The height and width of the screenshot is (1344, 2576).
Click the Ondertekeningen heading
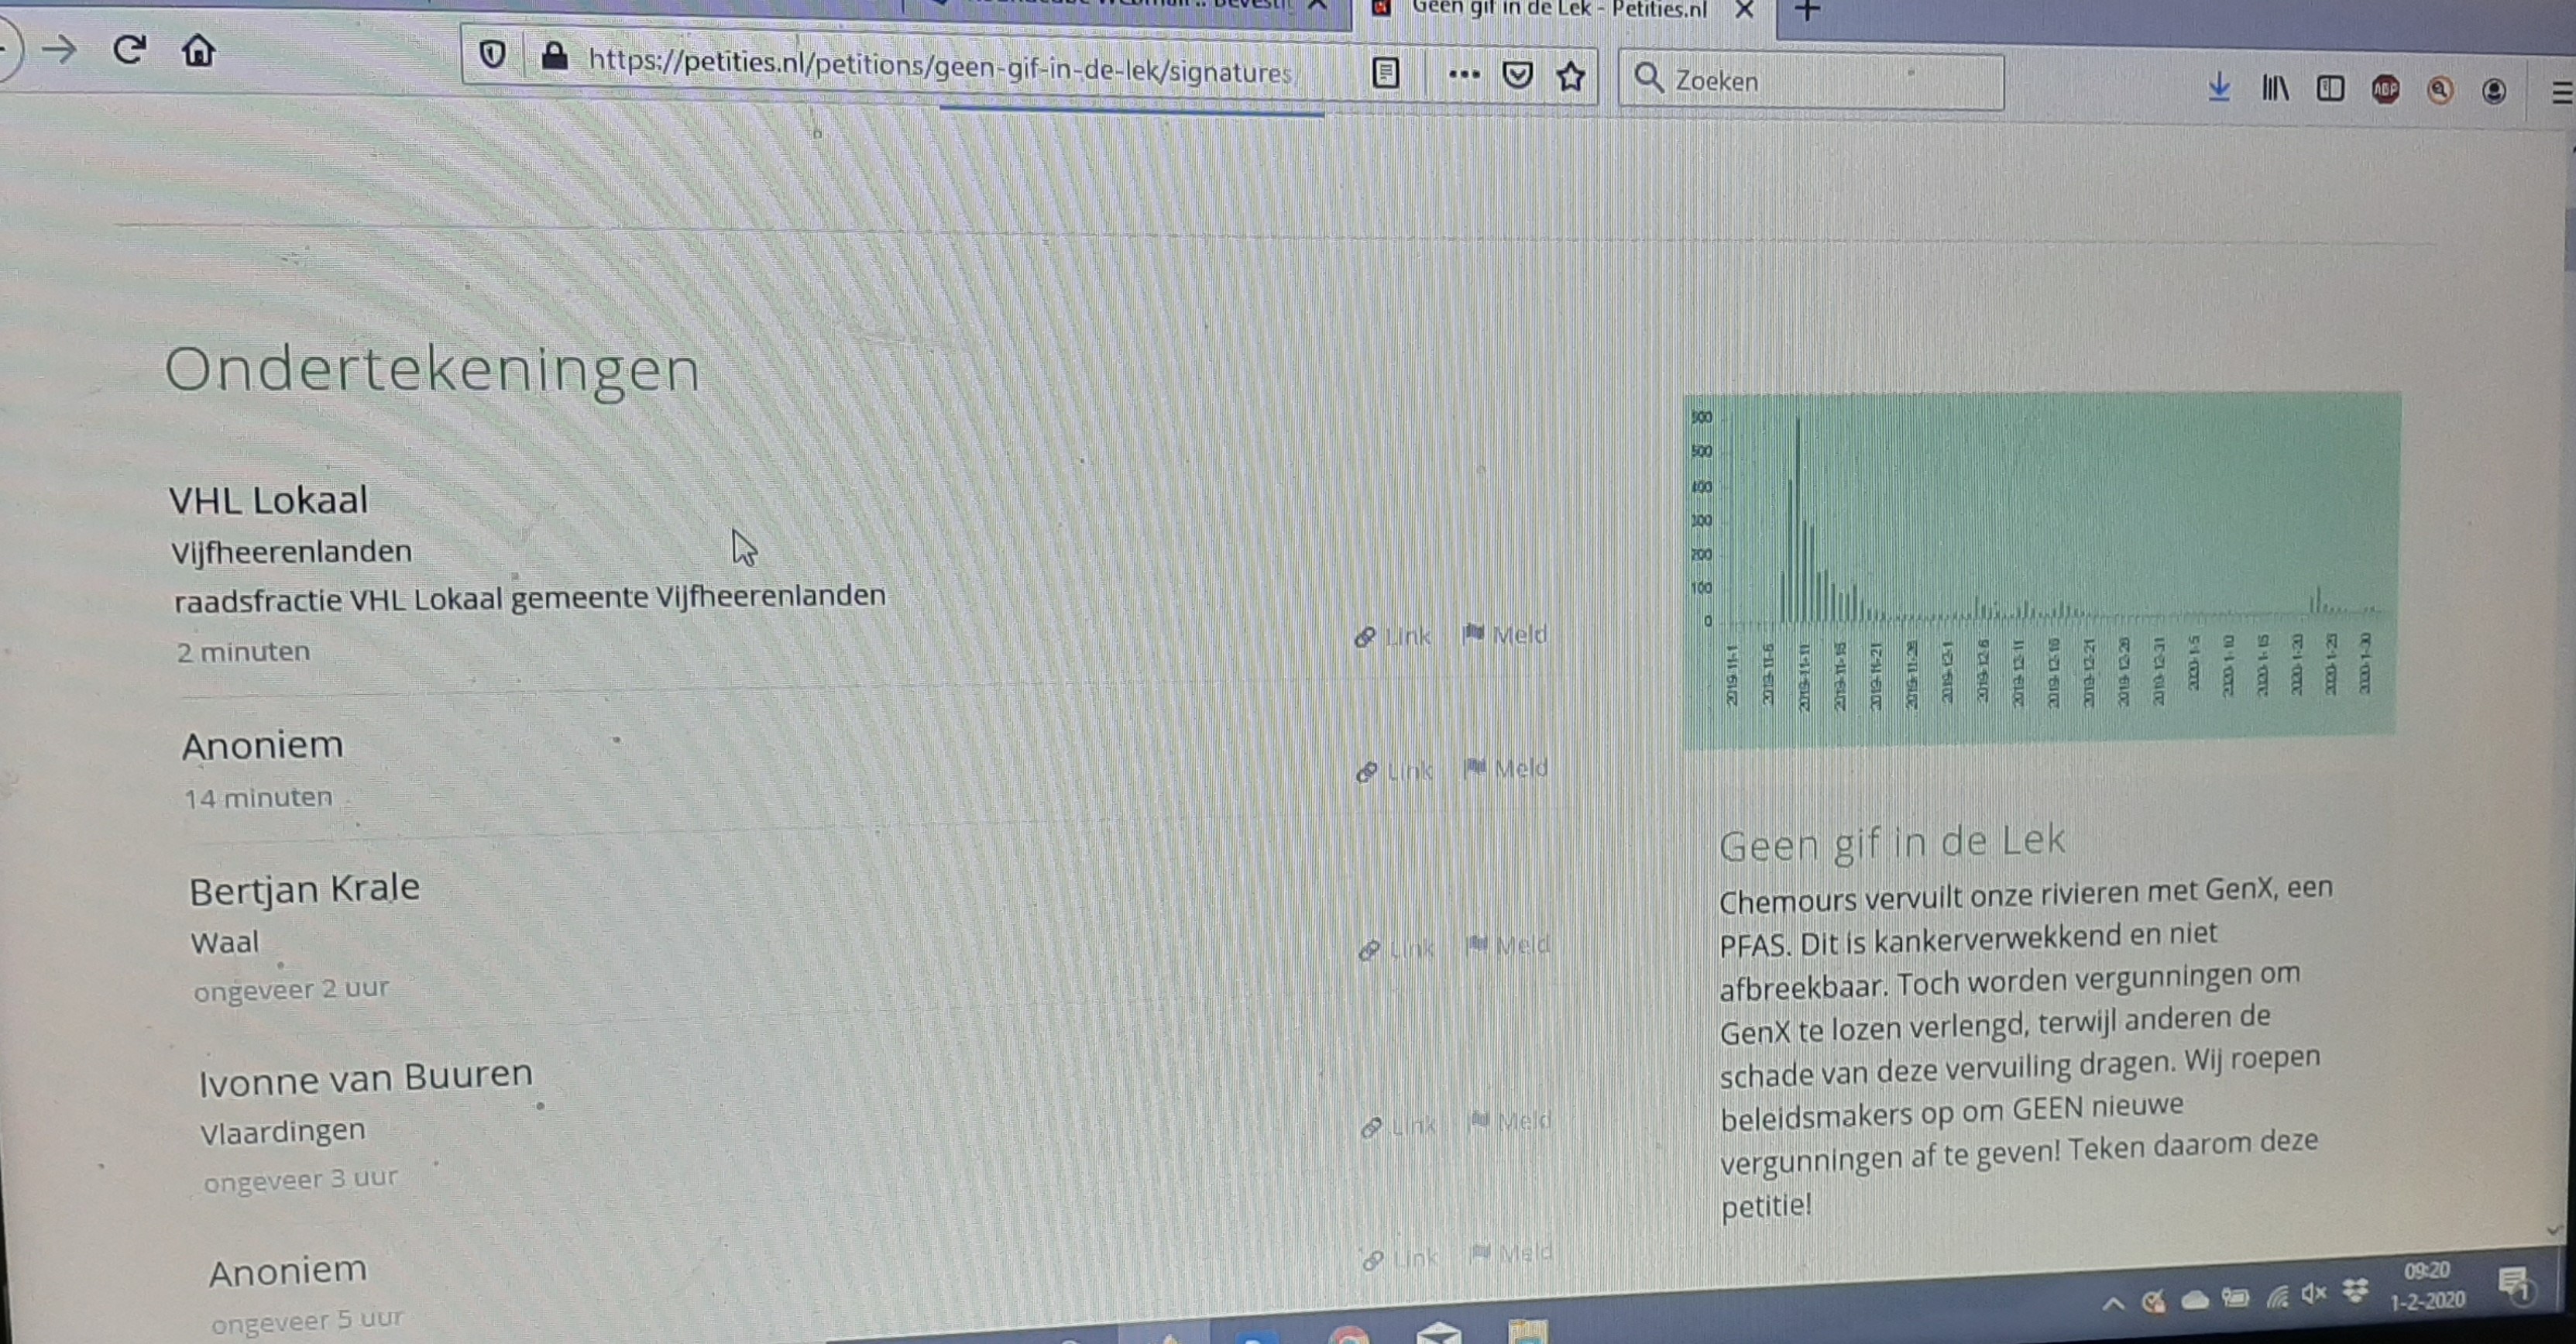[432, 369]
